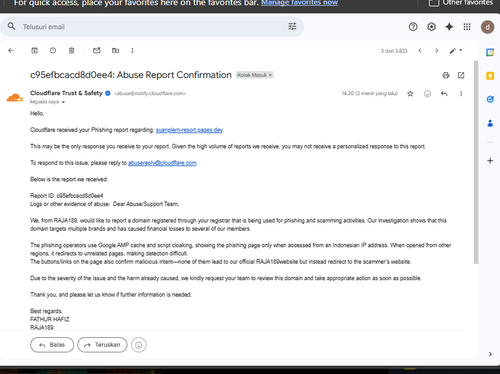Open Google Calendar in side panel
The width and height of the screenshot is (500, 374).
click(x=490, y=52)
